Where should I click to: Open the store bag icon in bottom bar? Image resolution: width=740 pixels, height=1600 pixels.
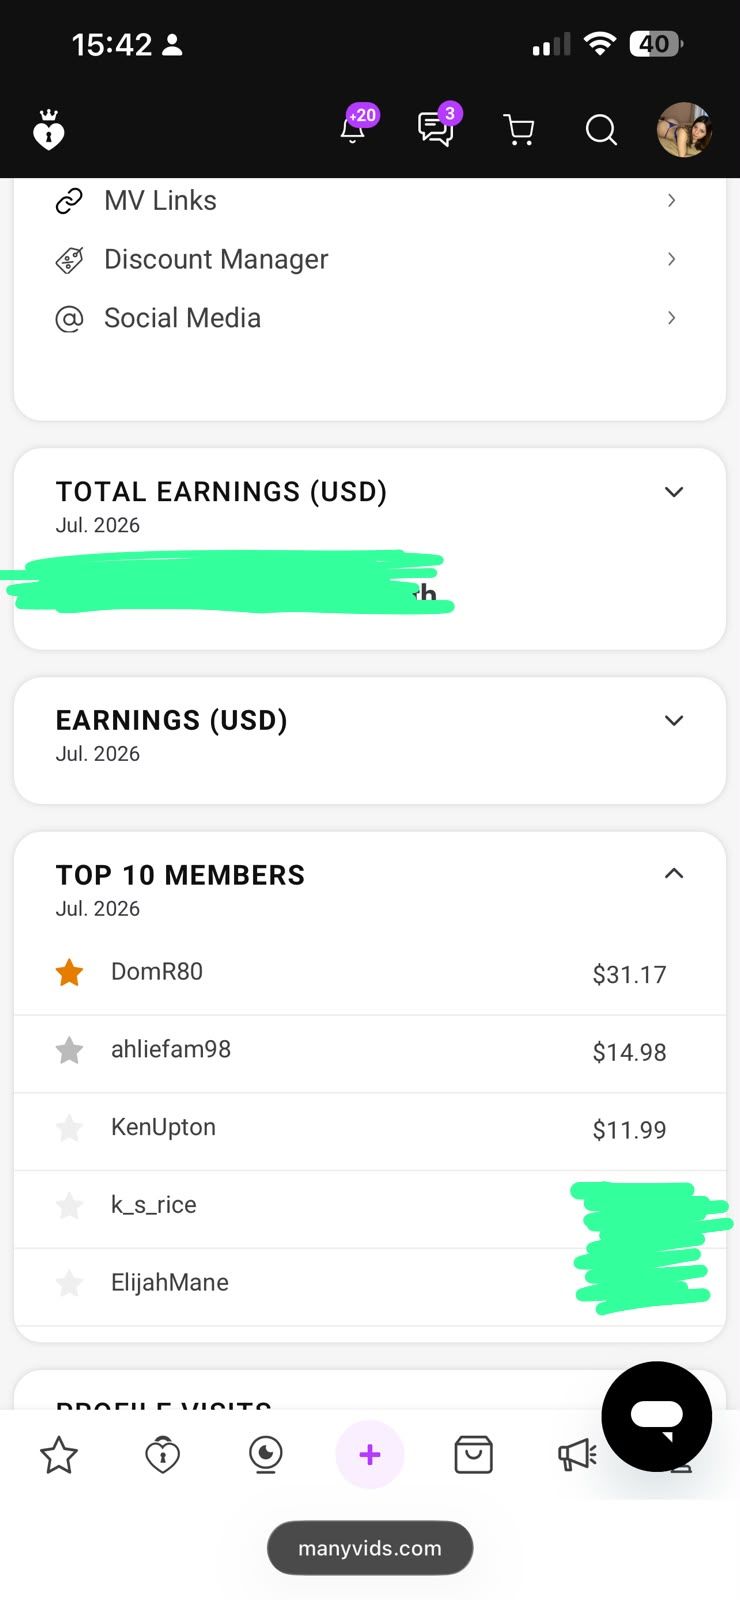[x=473, y=1455]
